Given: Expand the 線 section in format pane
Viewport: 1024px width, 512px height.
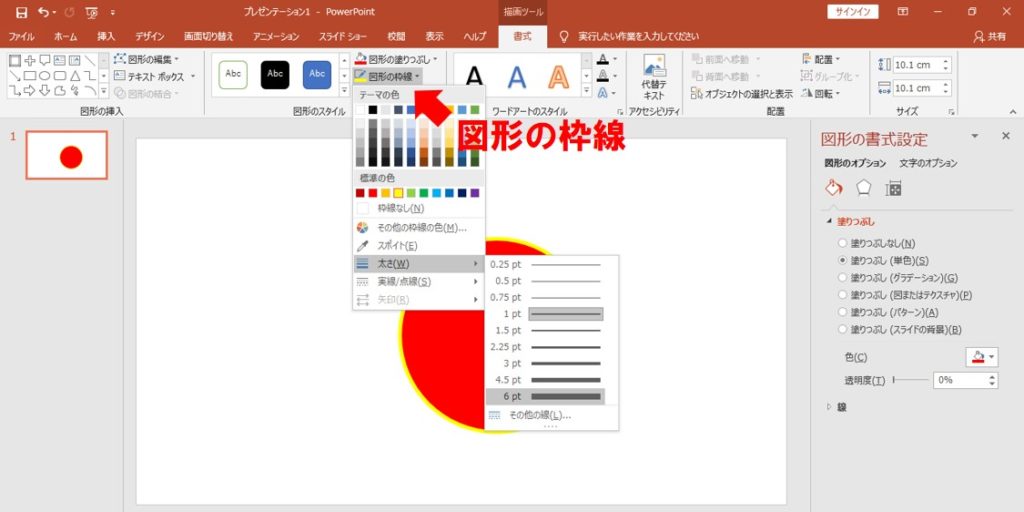Looking at the screenshot, I should [828, 407].
